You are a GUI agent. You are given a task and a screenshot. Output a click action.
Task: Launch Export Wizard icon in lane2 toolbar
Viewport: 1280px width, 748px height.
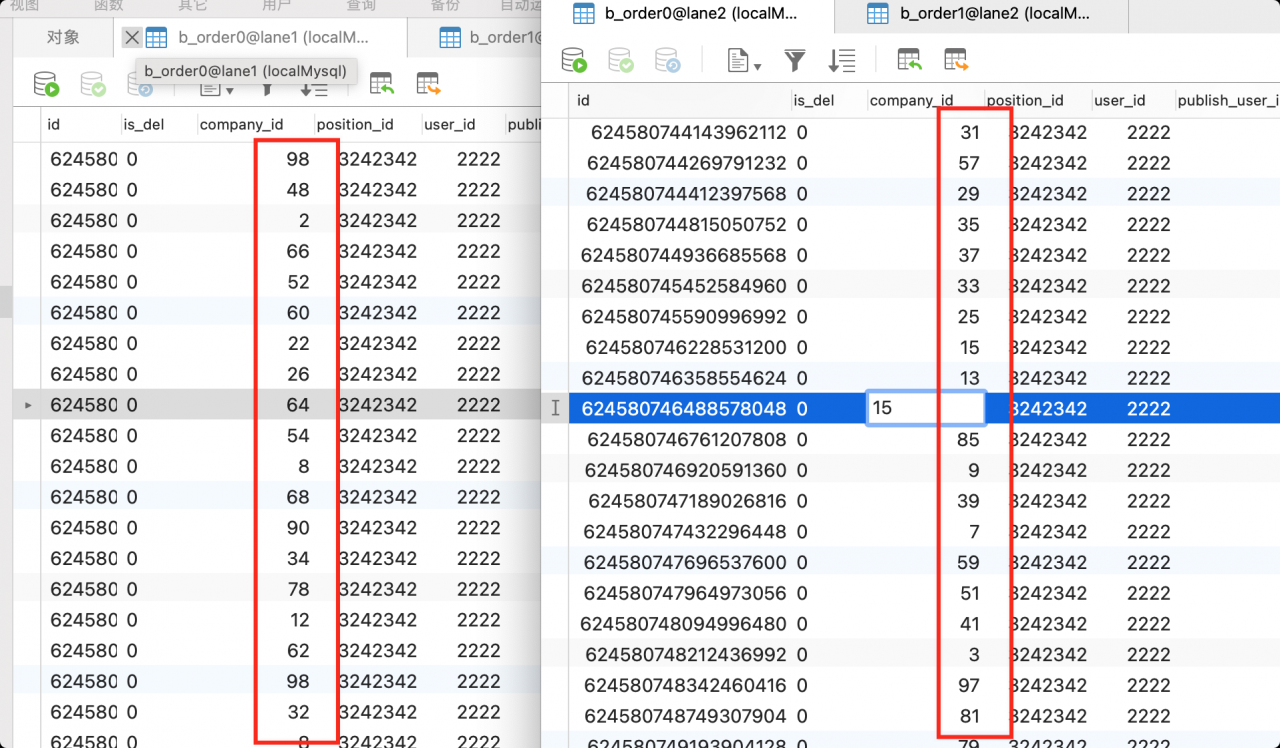pos(956,61)
